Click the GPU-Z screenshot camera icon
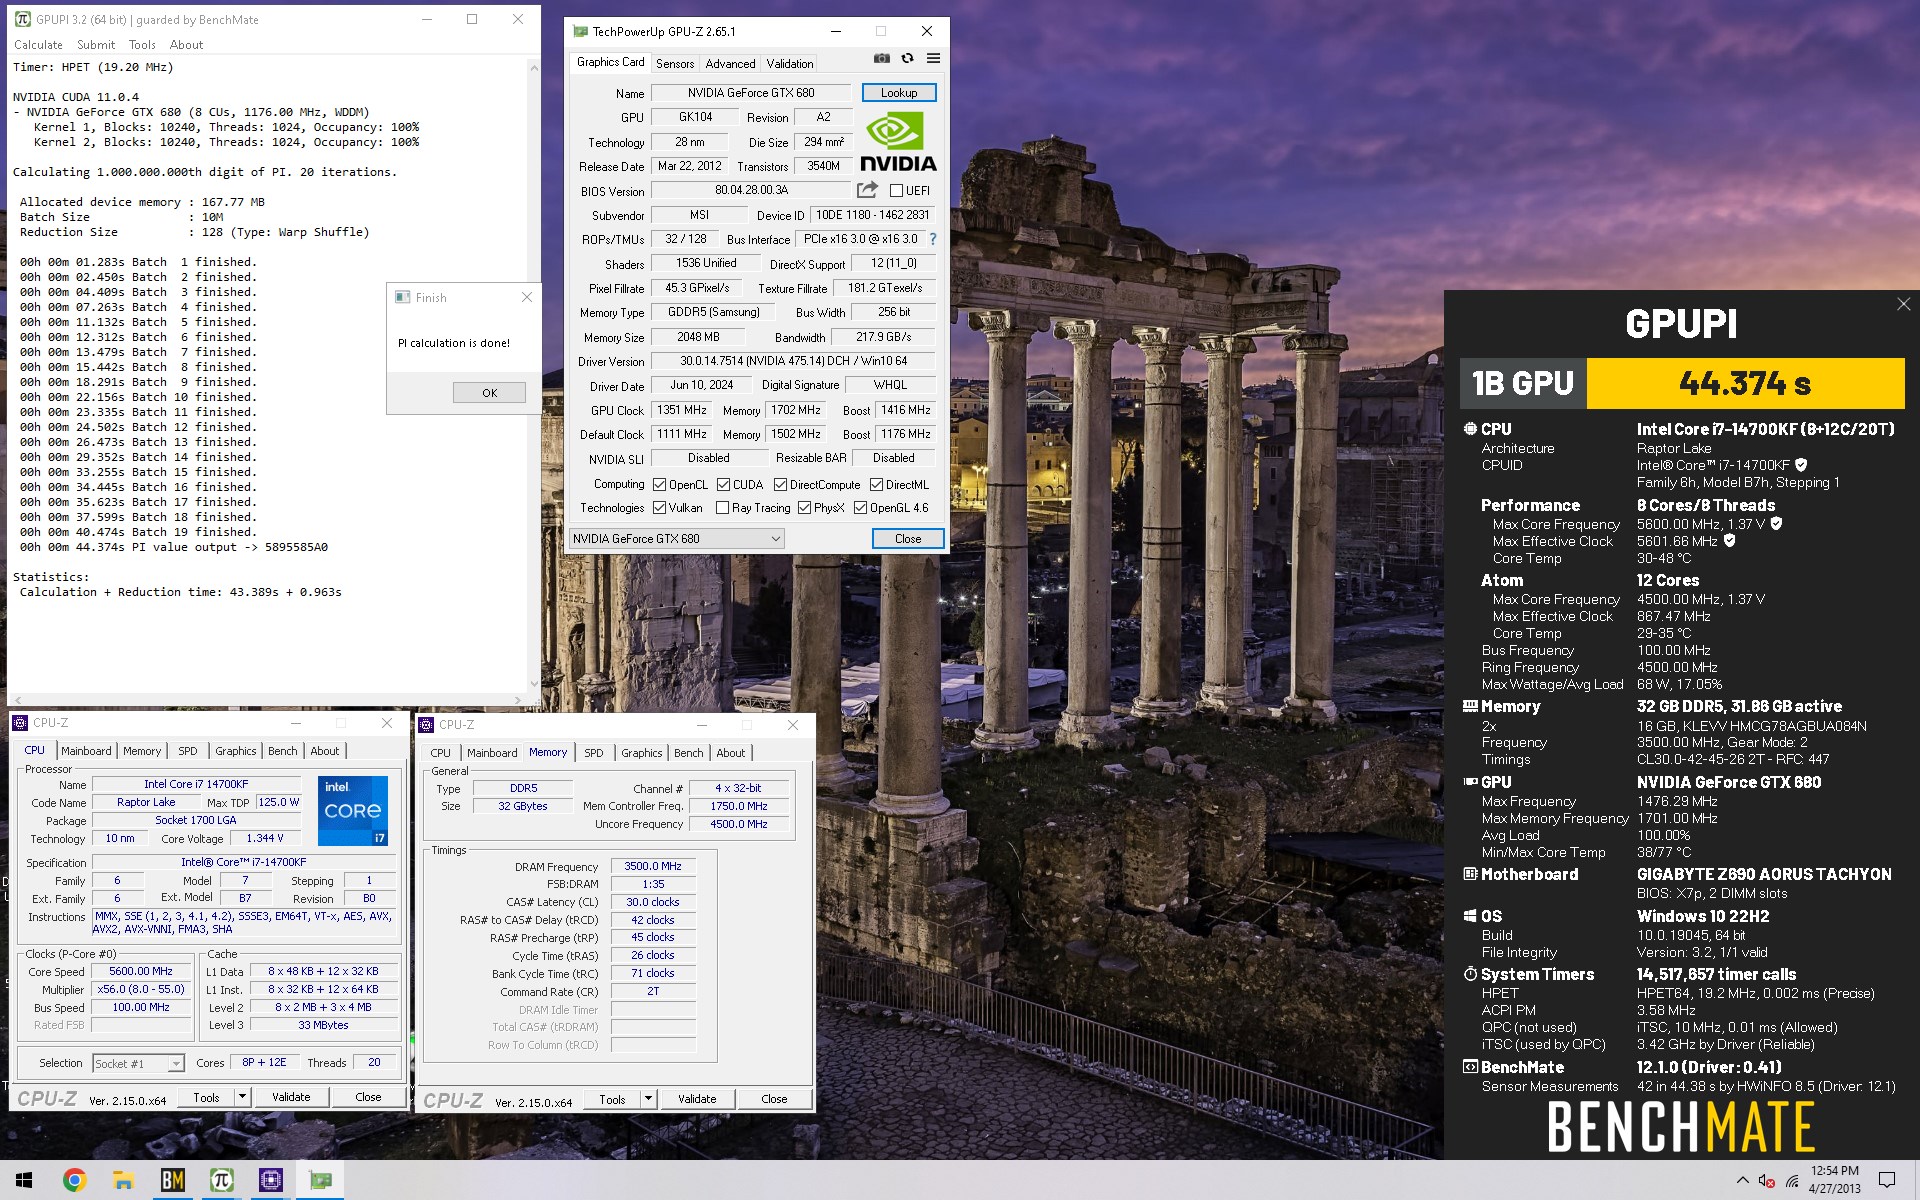Viewport: 1920px width, 1200px height. coord(881,59)
